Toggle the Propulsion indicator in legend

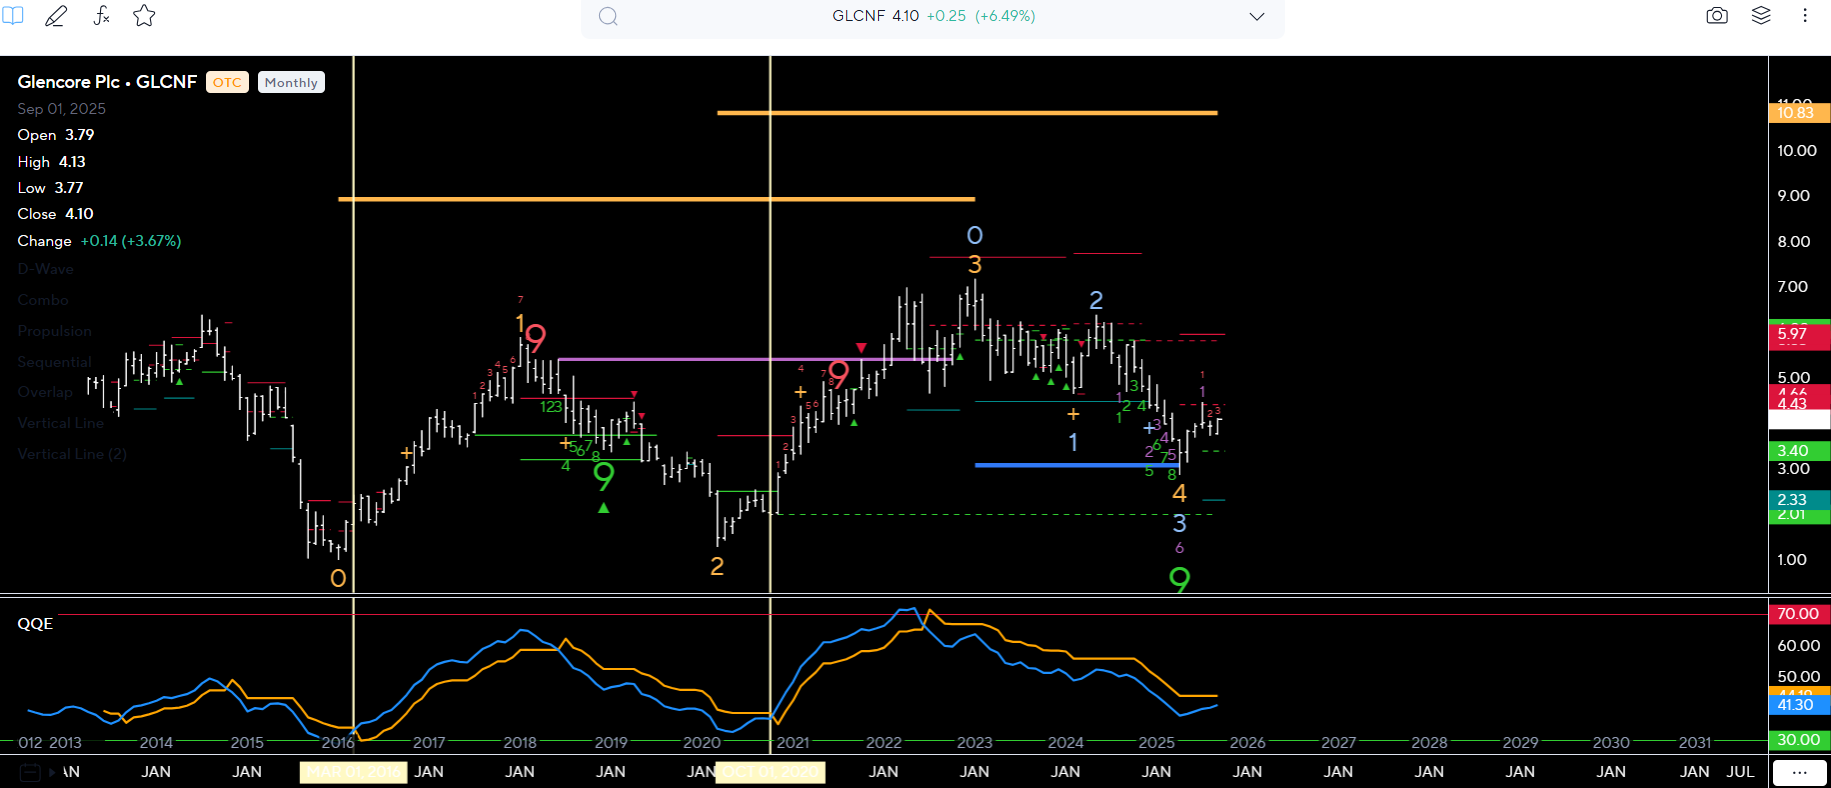tap(54, 331)
